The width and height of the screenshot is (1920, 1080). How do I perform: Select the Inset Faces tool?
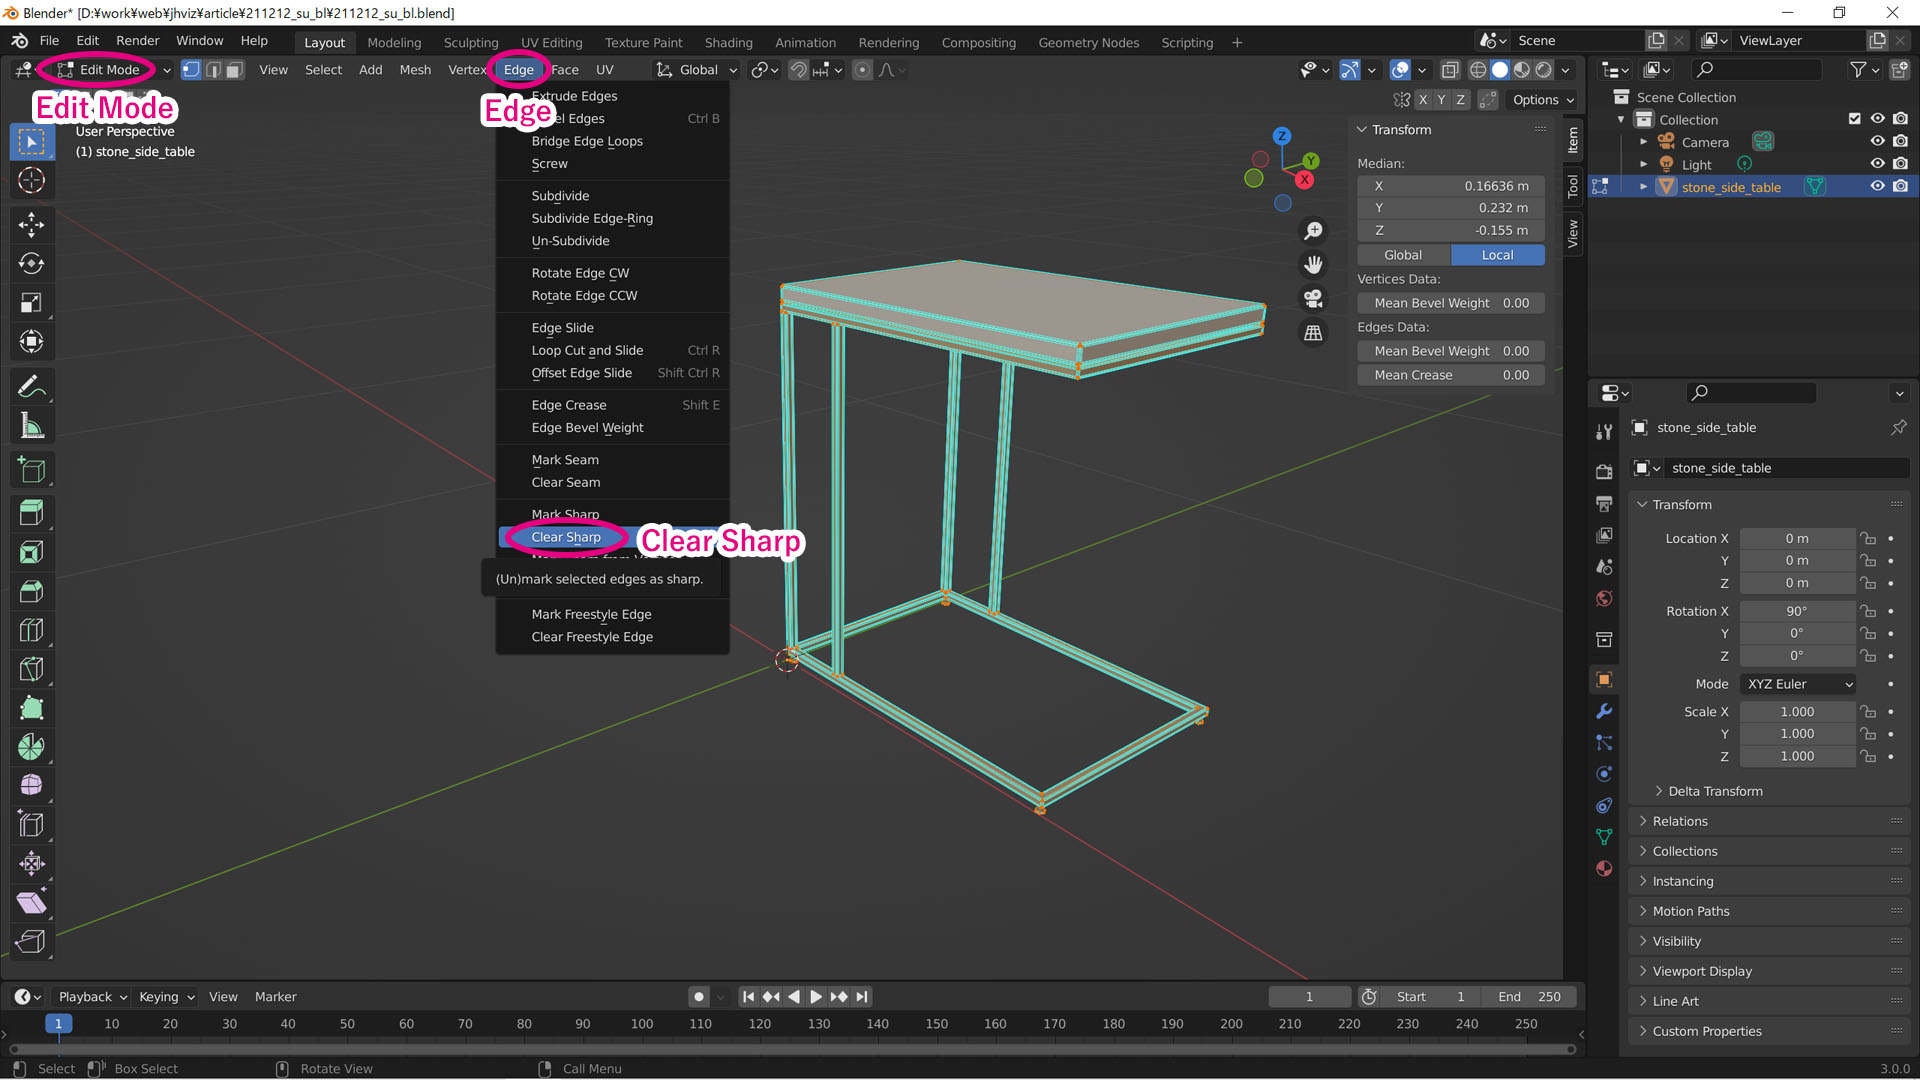click(x=31, y=552)
